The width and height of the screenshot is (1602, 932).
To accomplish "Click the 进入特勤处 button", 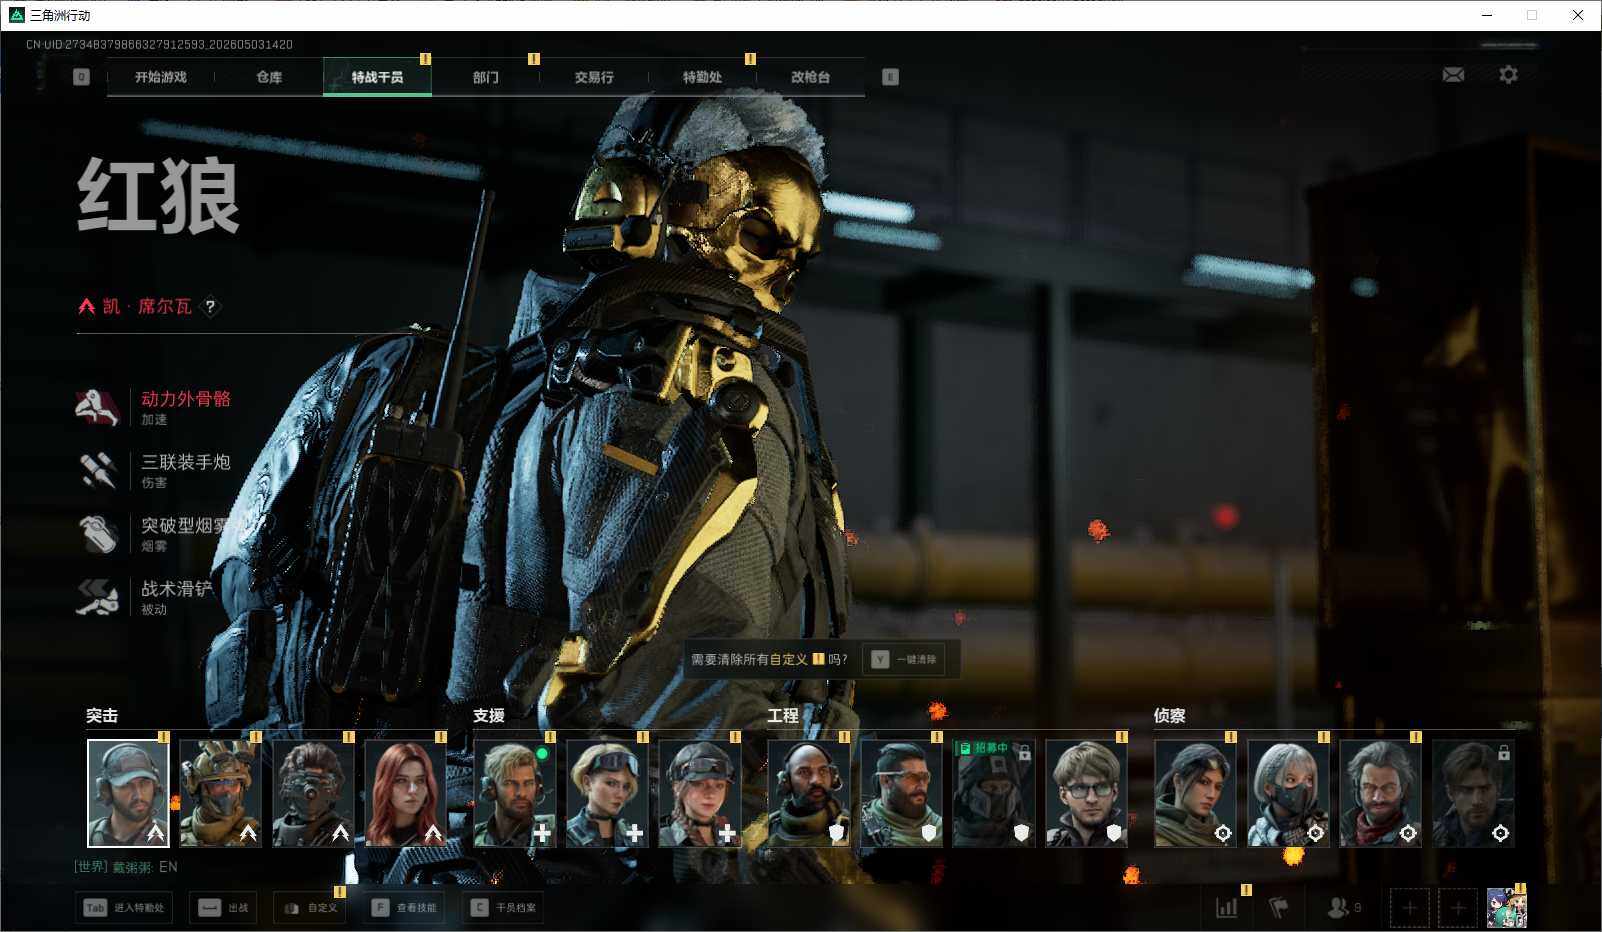I will tap(125, 908).
